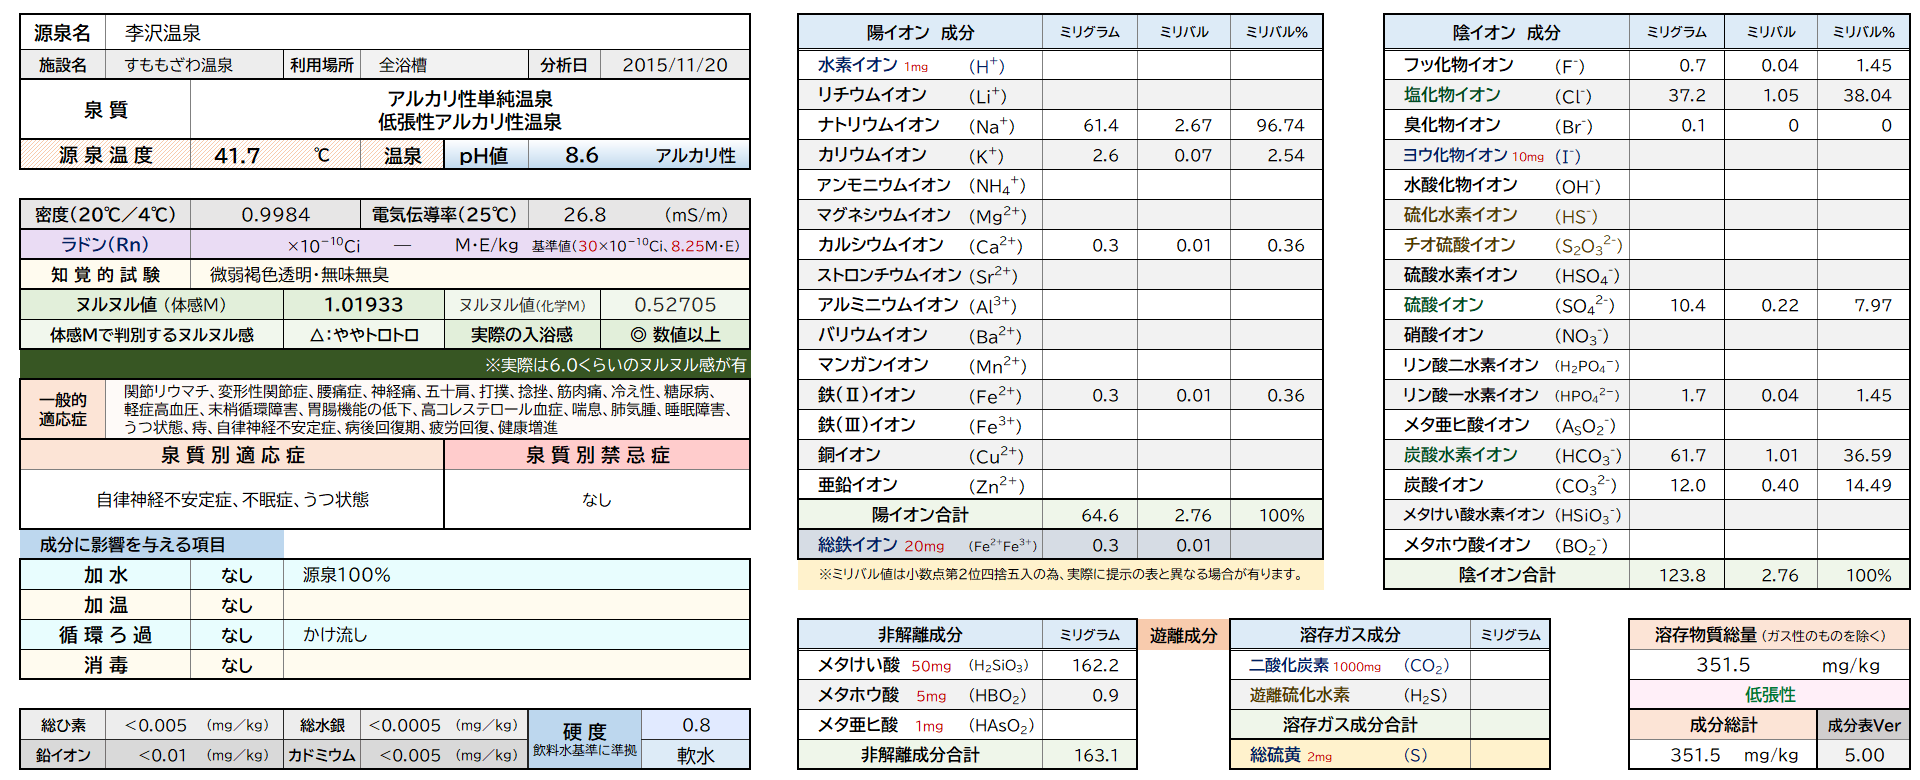Viewport: 1920px width, 780px height.
Task: Click the 泉質別適応症 header cell
Action: [232, 455]
